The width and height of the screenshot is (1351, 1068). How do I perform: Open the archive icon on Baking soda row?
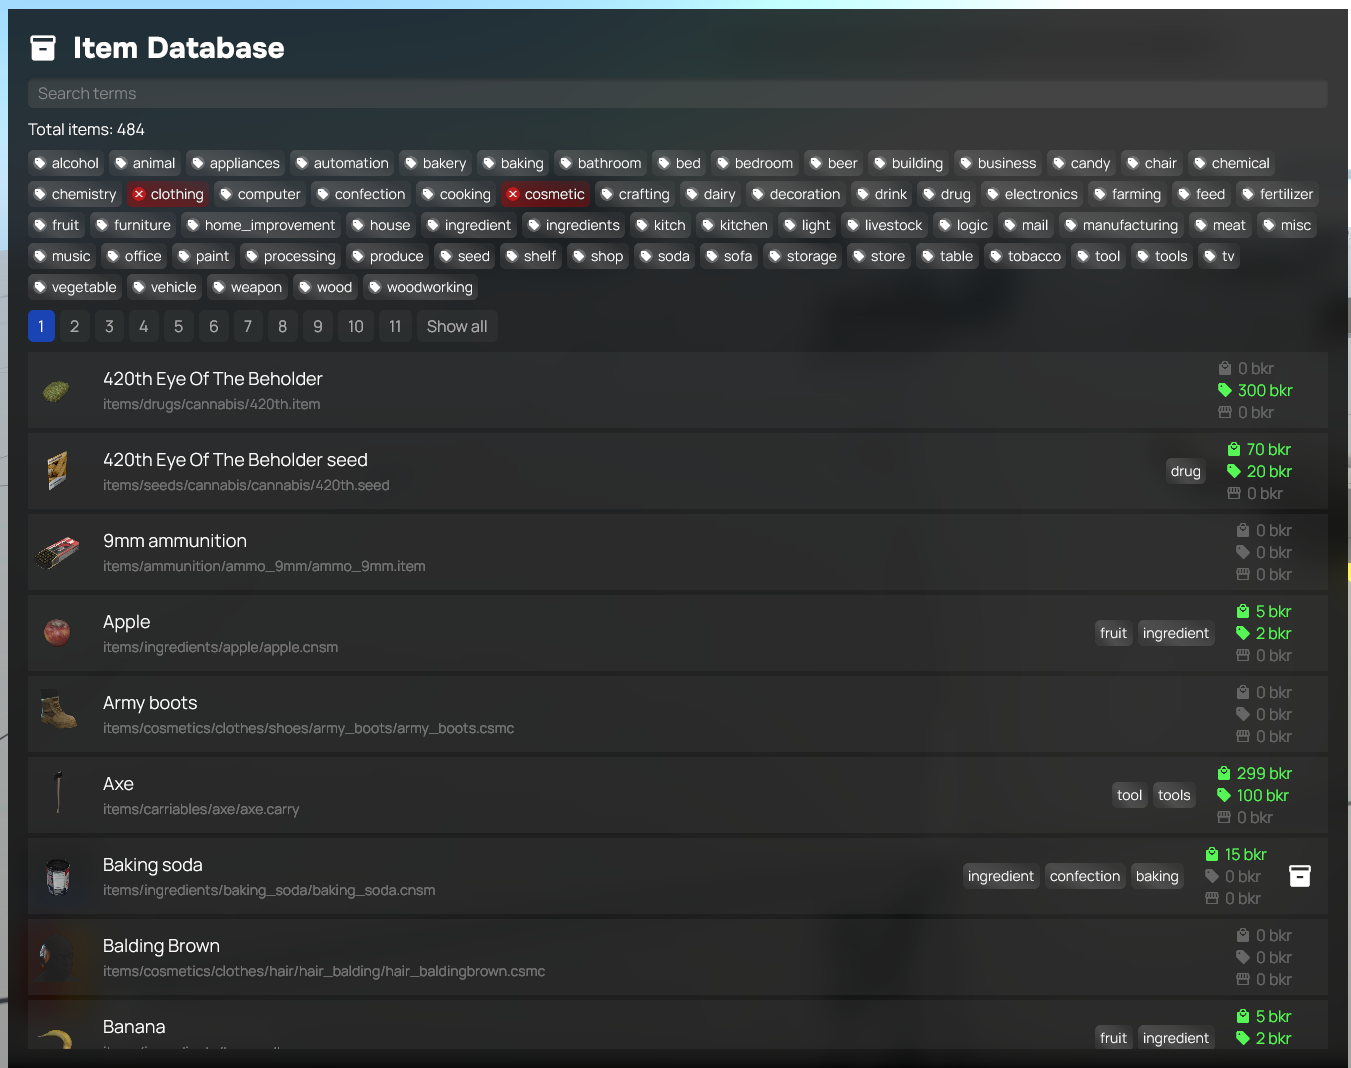1300,876
